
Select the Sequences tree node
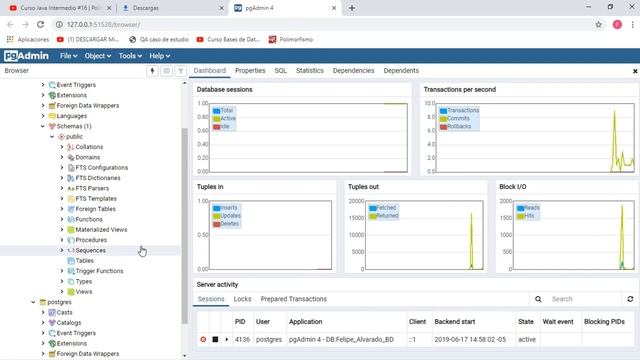click(90, 251)
